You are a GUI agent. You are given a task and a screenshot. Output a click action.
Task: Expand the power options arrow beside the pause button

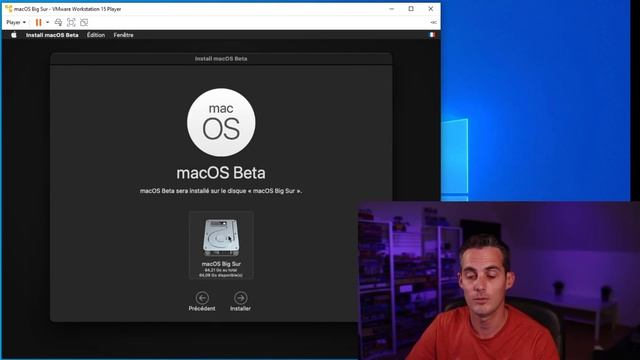(x=47, y=22)
